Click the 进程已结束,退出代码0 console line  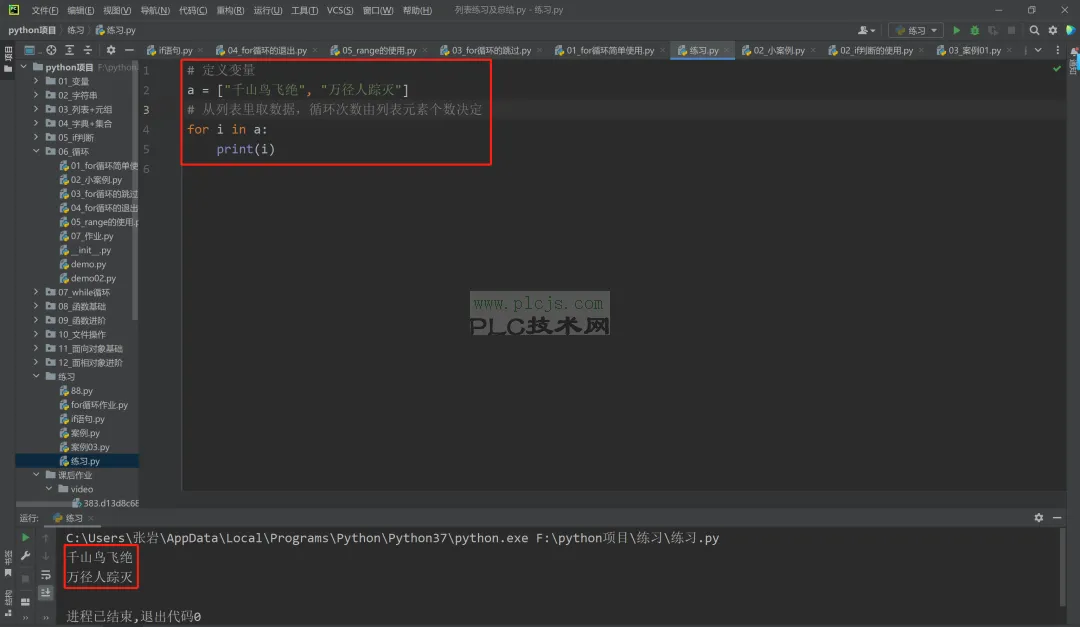pos(134,616)
